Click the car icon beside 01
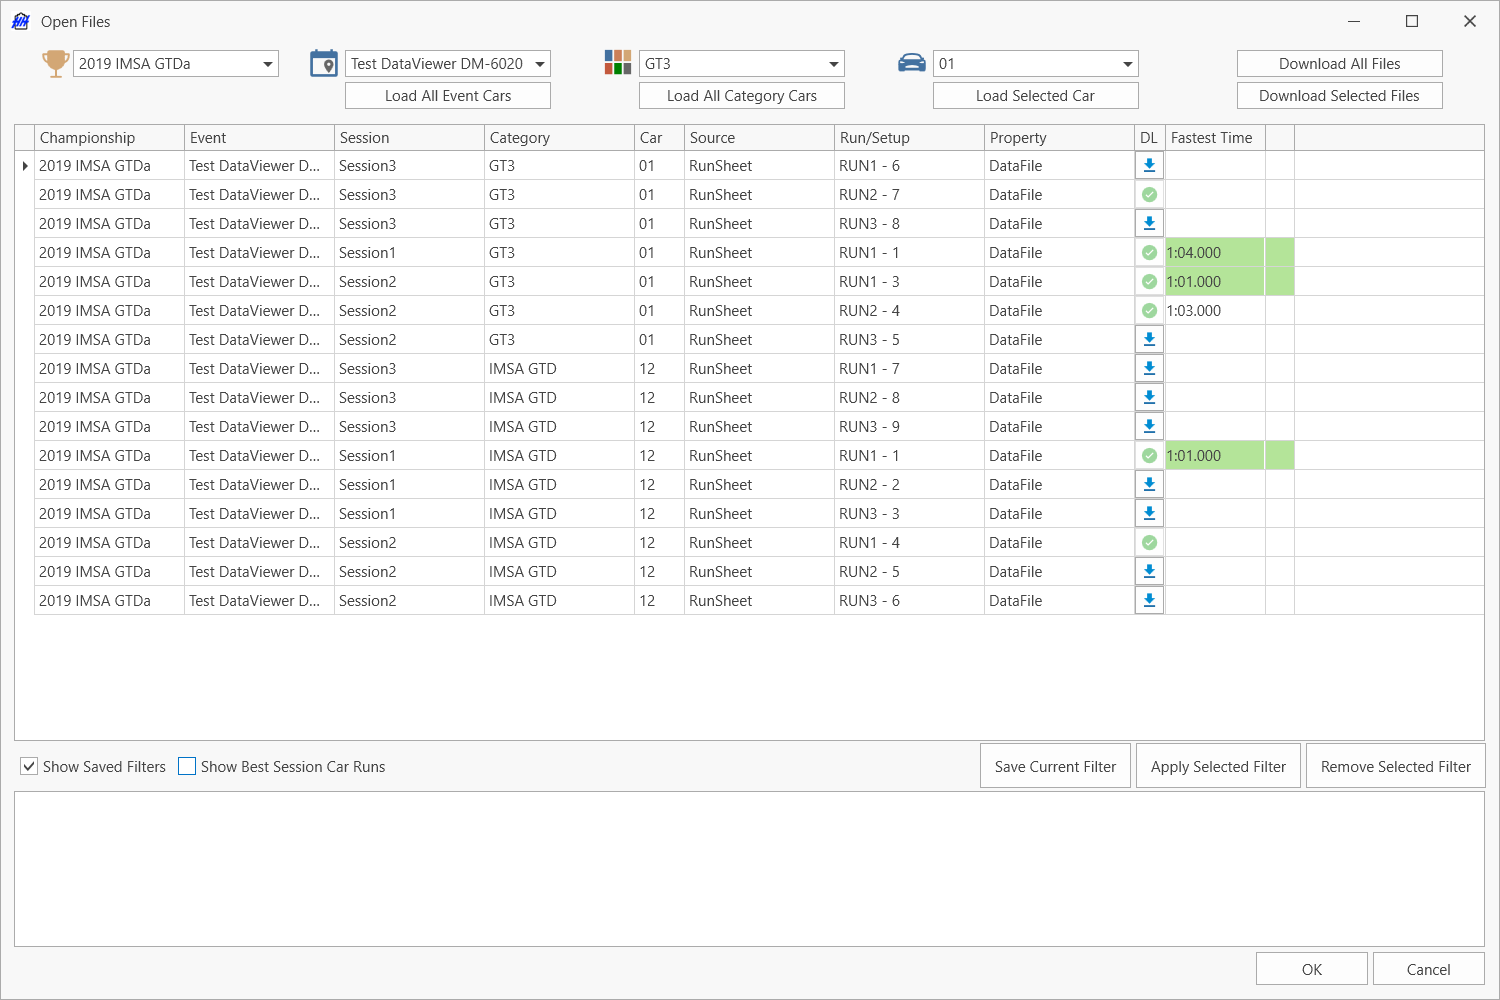1500x1000 pixels. [x=912, y=63]
